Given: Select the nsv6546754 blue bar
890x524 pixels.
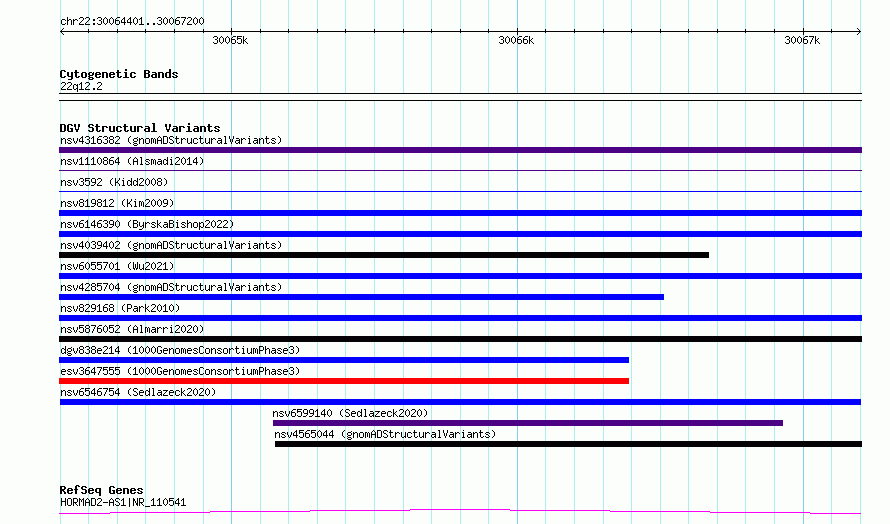Looking at the screenshot, I should (x=460, y=402).
